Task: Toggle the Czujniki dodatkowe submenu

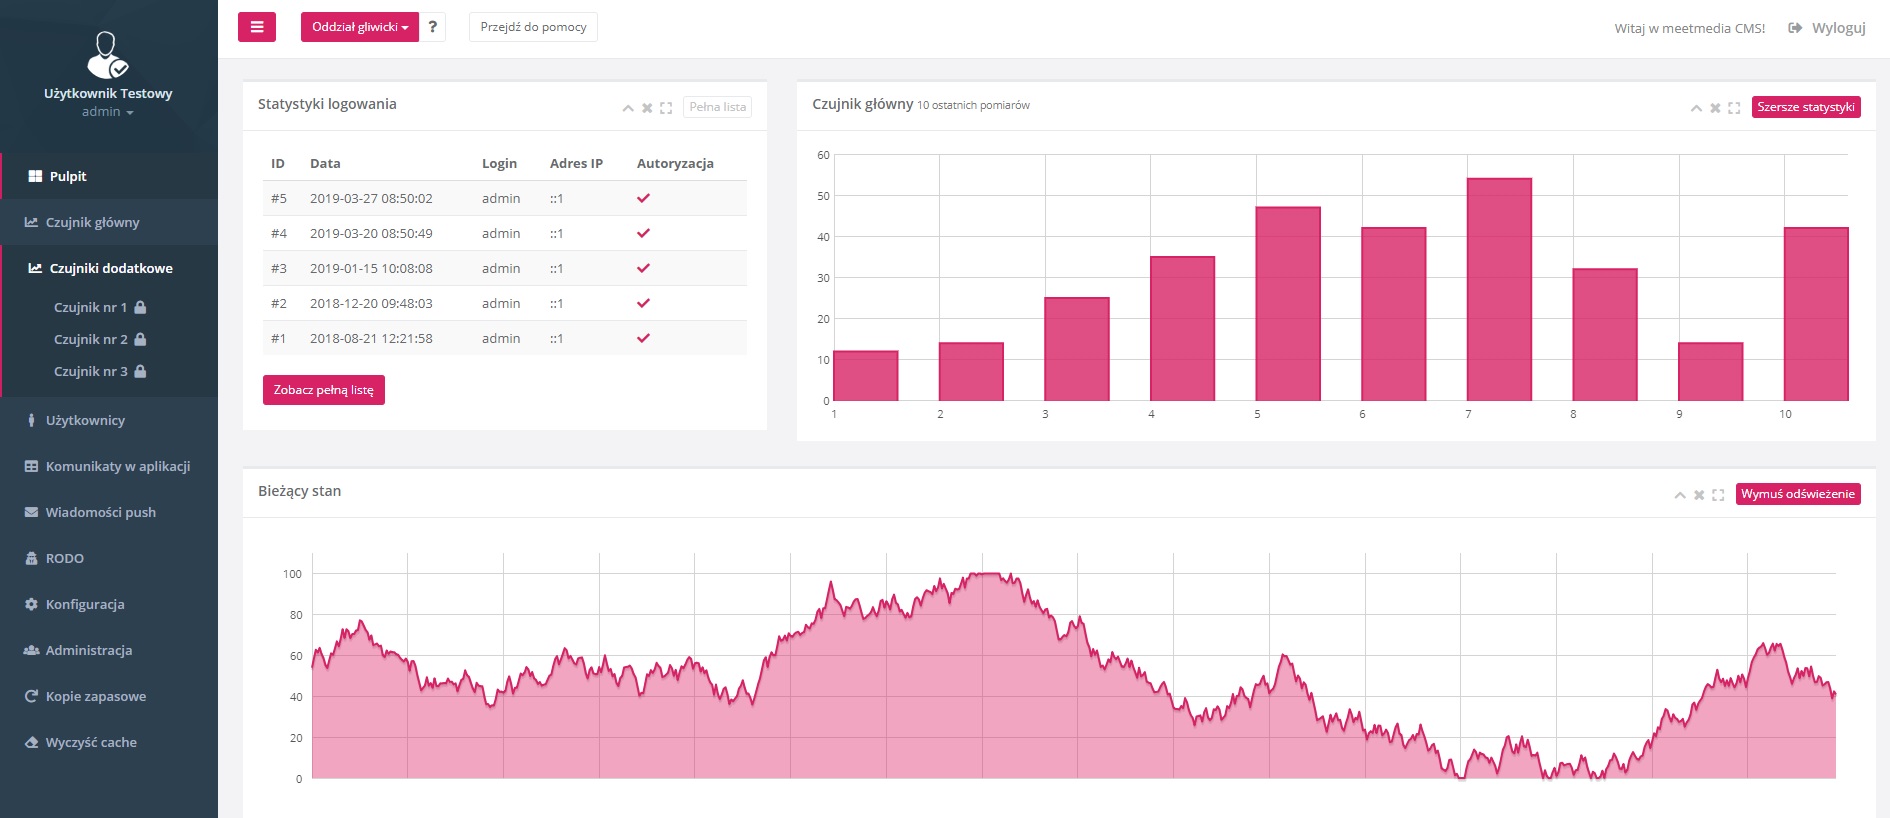Action: pos(110,268)
